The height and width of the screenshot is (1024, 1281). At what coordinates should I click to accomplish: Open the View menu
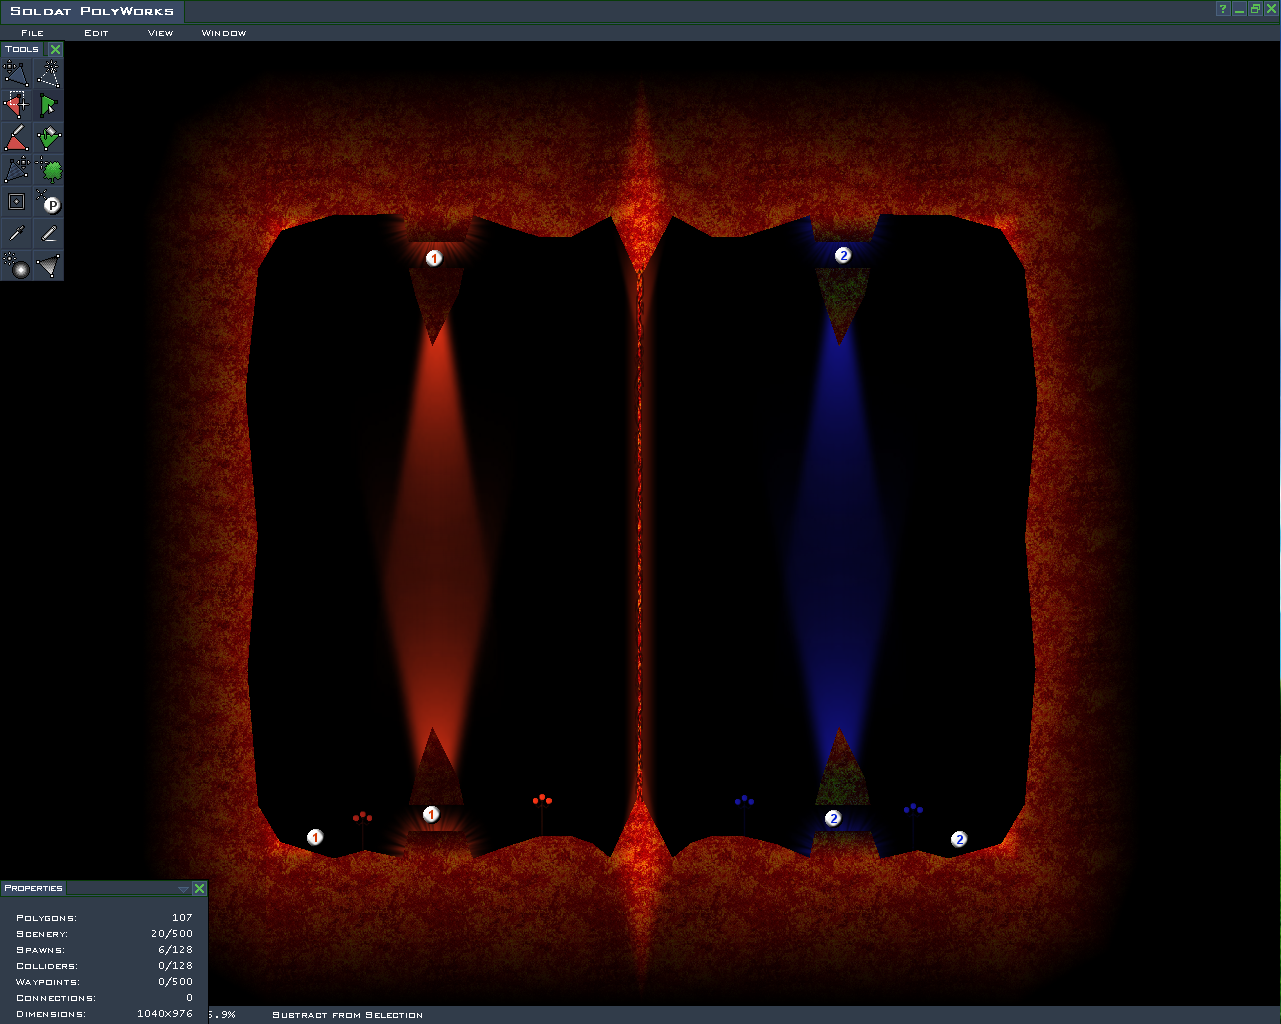tap(160, 33)
